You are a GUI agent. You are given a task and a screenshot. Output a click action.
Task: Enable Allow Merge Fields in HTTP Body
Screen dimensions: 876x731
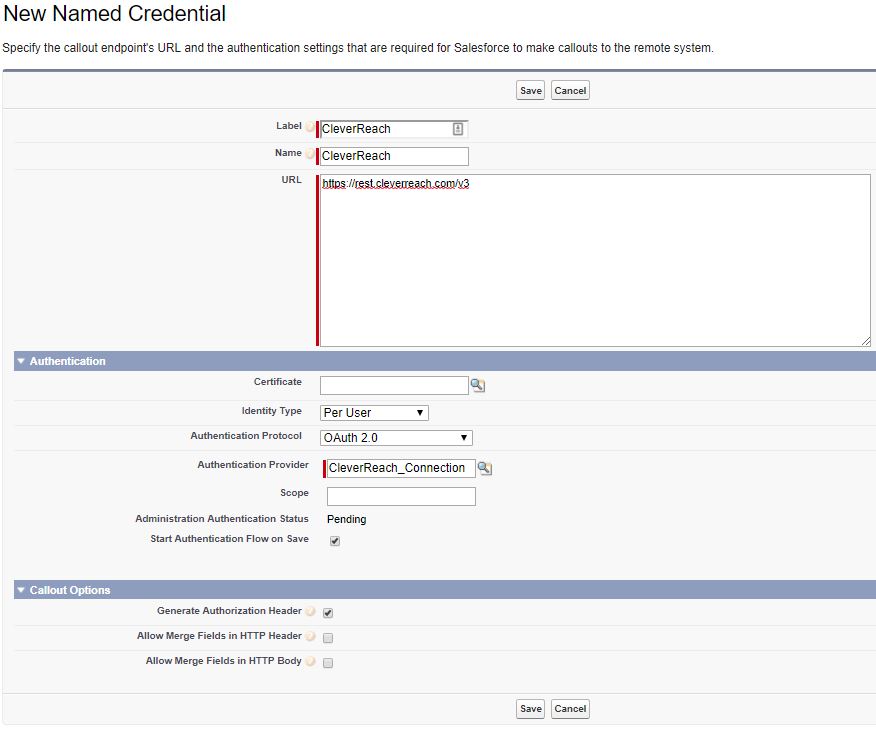click(x=328, y=663)
